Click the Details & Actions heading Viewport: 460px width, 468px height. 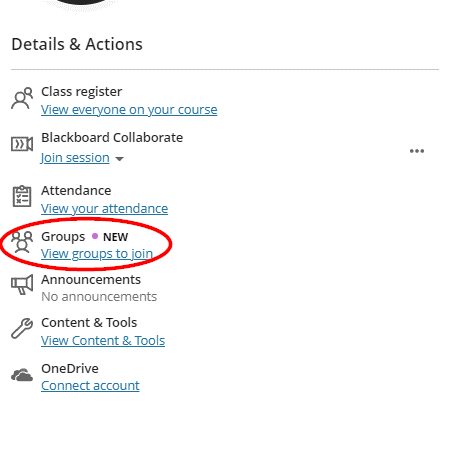click(77, 44)
